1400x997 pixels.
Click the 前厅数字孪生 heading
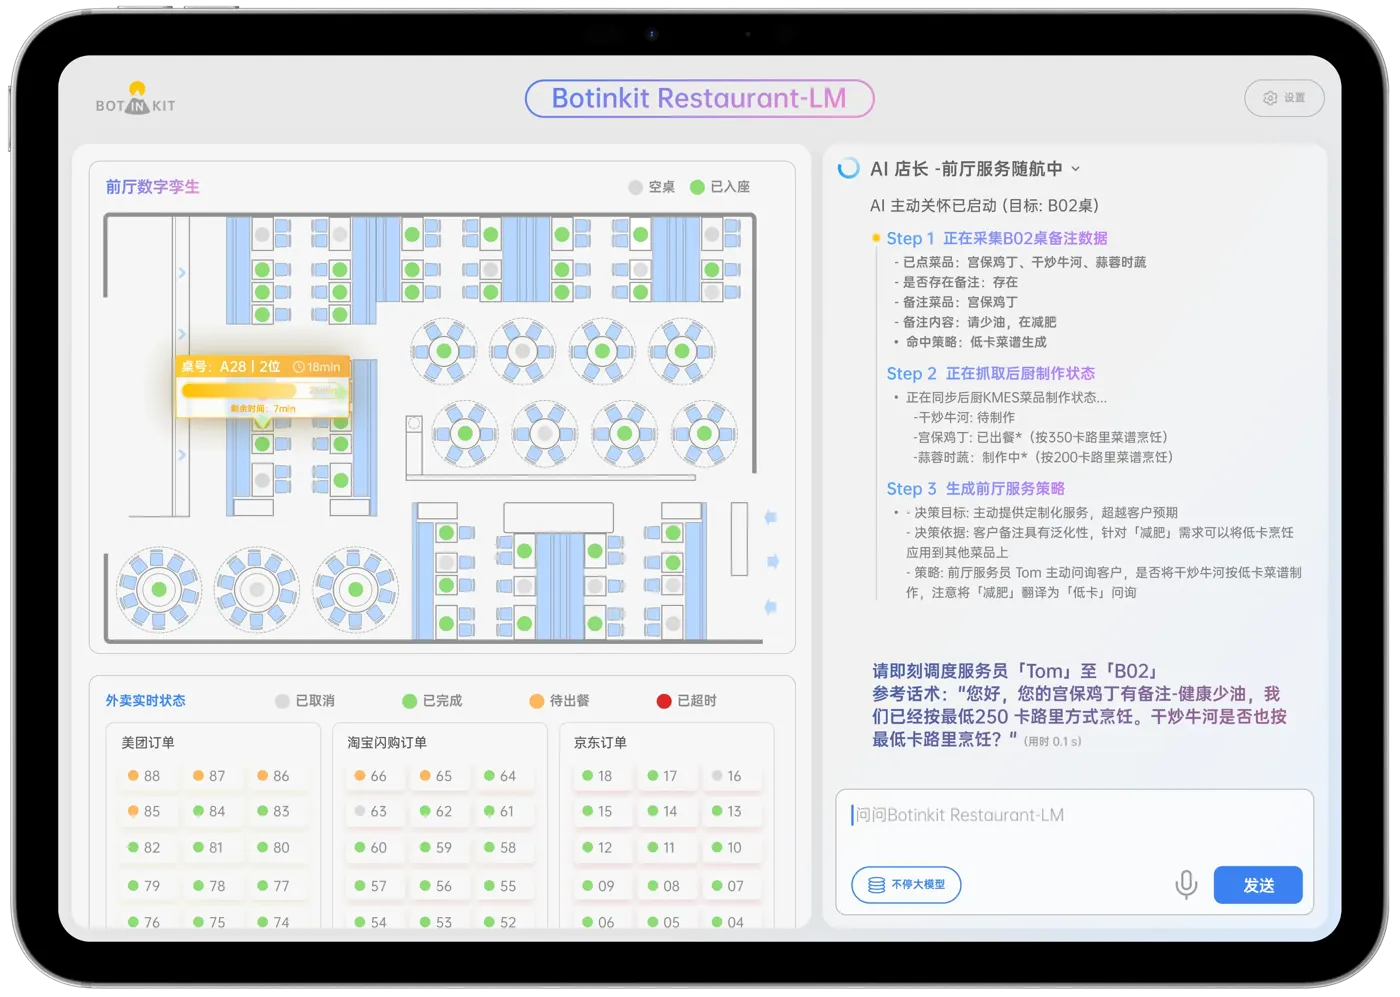153,187
